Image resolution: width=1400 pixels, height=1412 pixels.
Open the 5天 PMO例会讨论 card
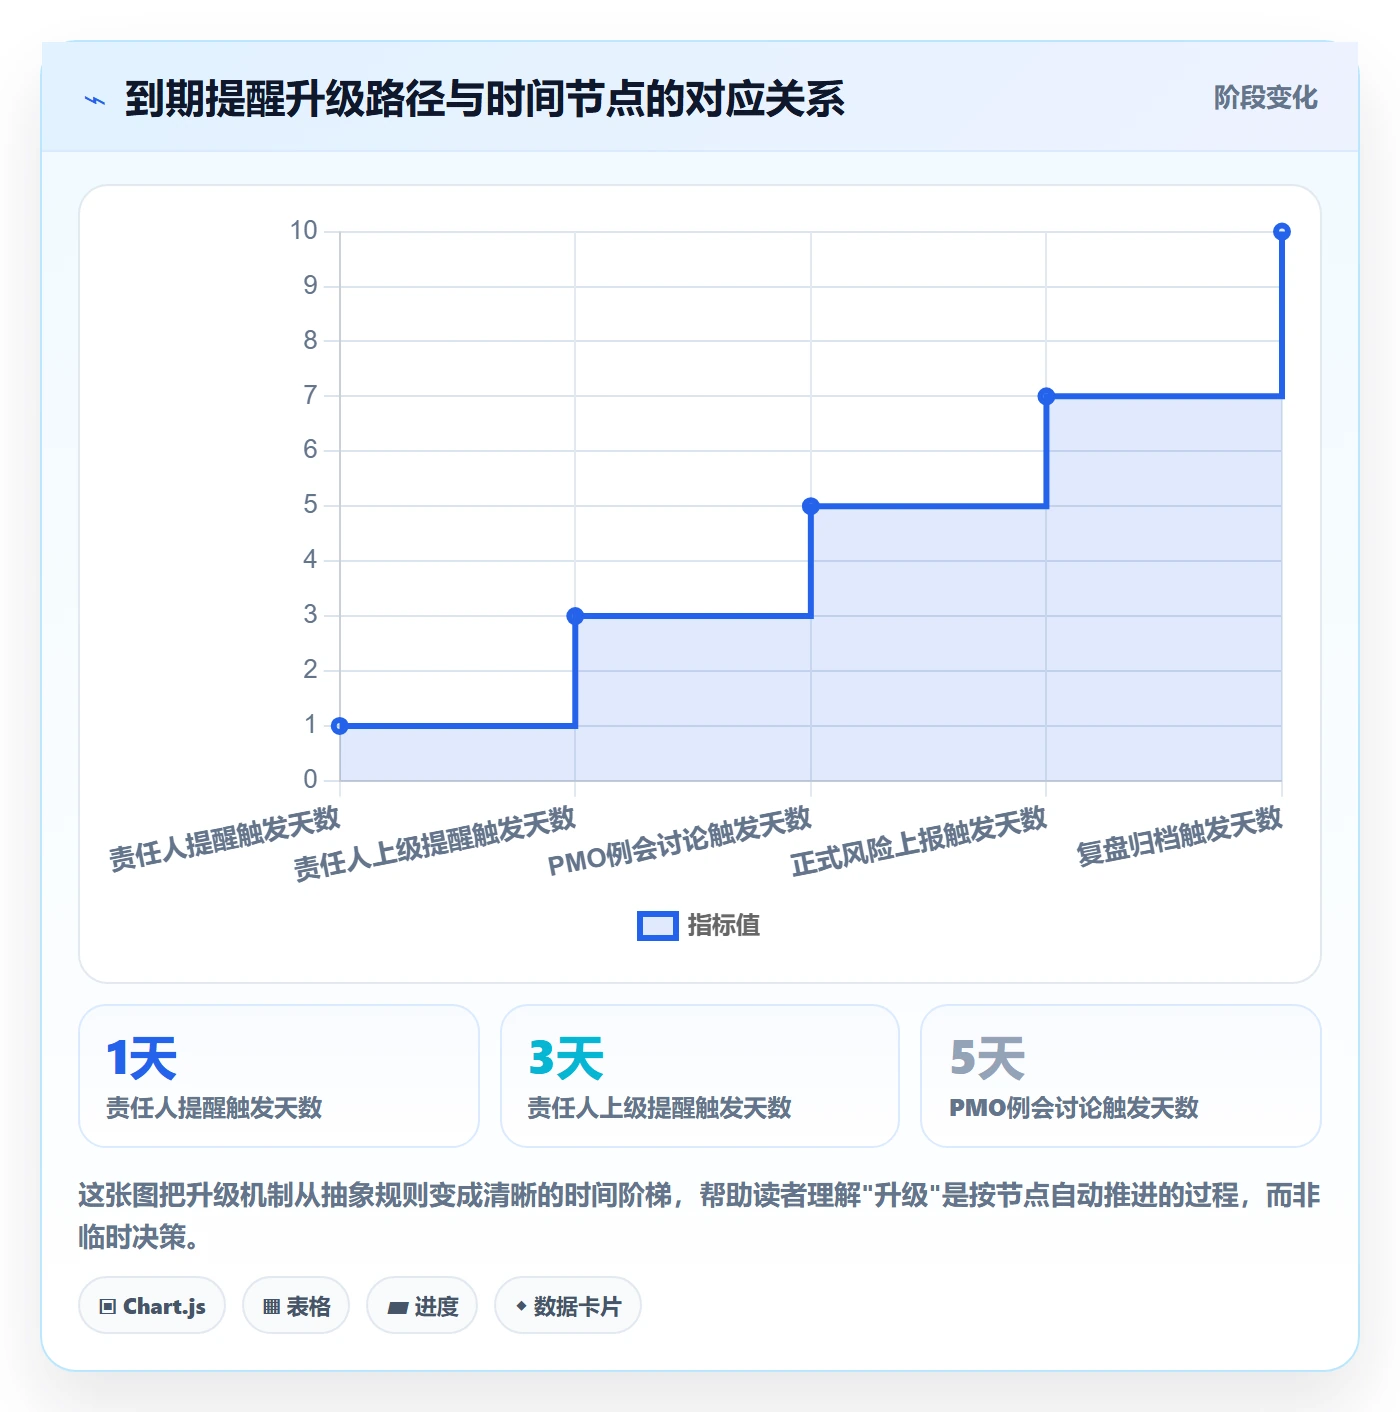[x=1121, y=1076]
